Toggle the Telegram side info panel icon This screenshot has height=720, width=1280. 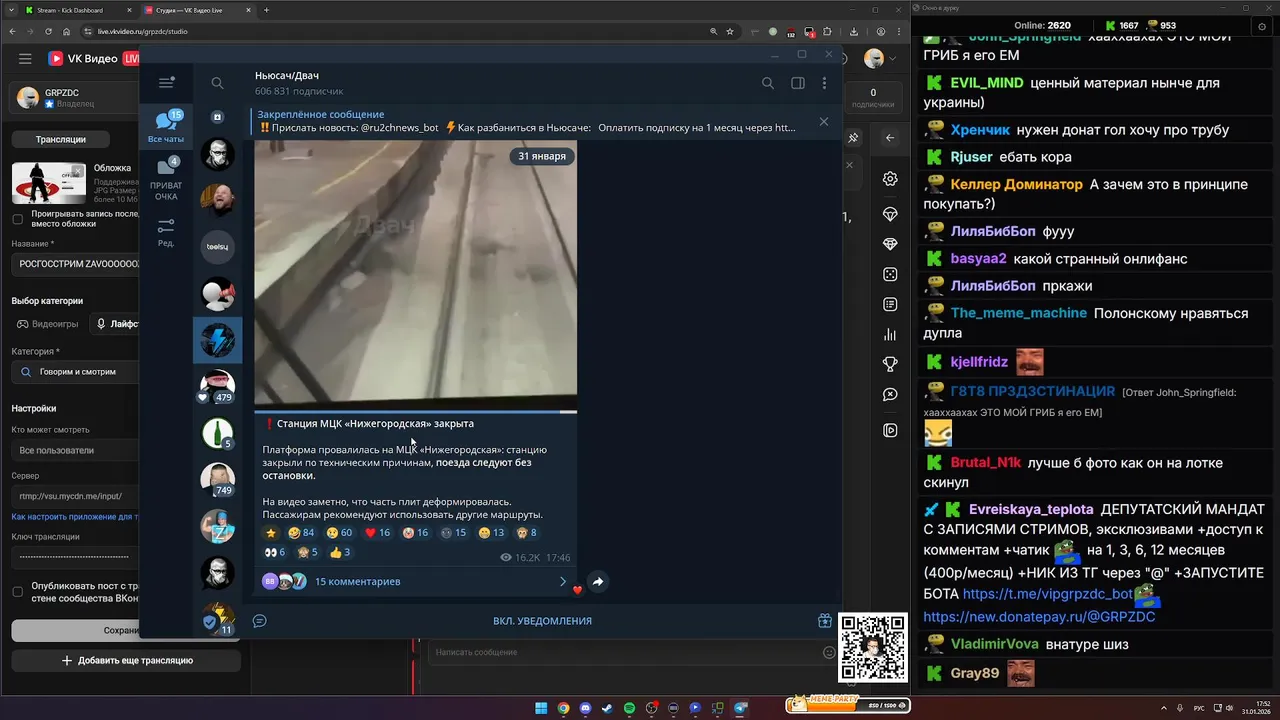[798, 83]
